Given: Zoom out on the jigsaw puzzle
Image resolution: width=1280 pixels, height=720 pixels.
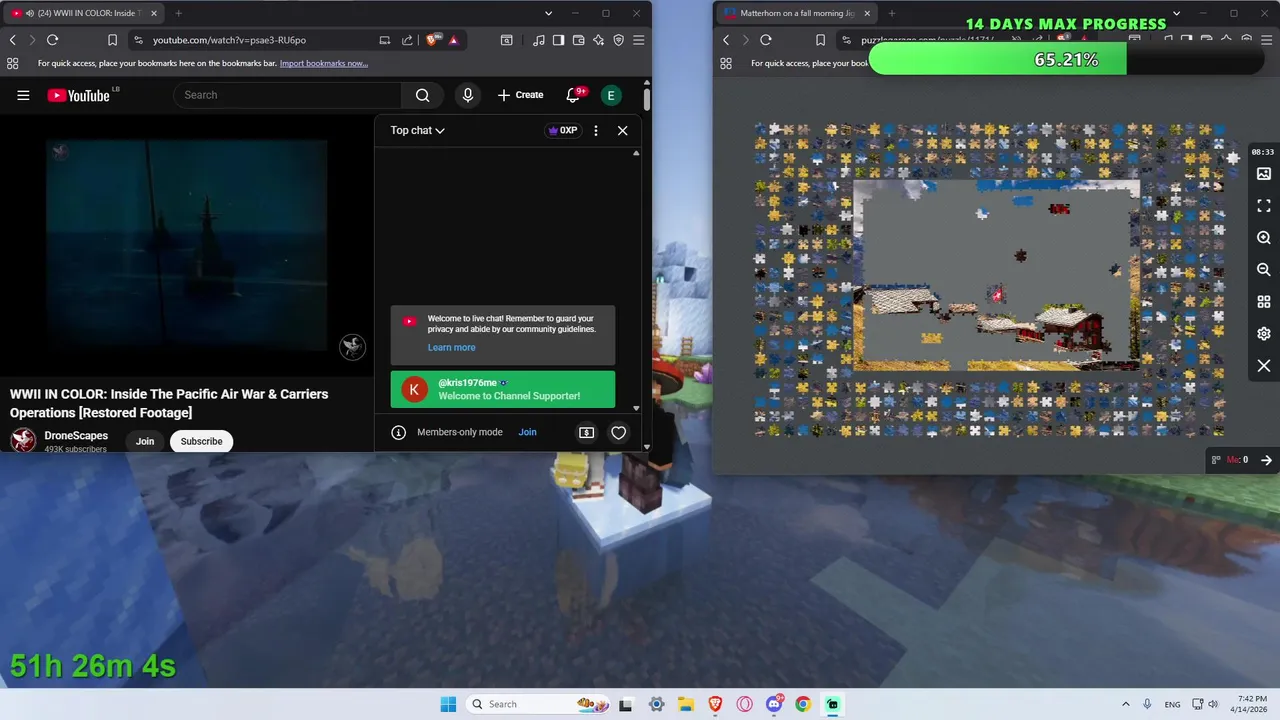Looking at the screenshot, I should pyautogui.click(x=1264, y=270).
